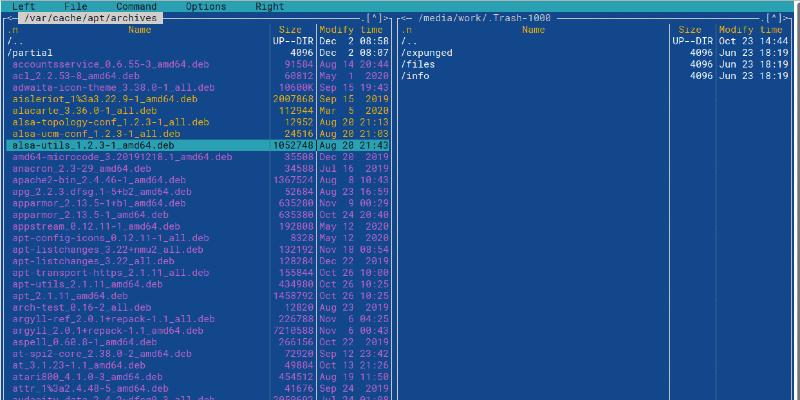Select apache2-bin amd64 deb package

point(97,179)
